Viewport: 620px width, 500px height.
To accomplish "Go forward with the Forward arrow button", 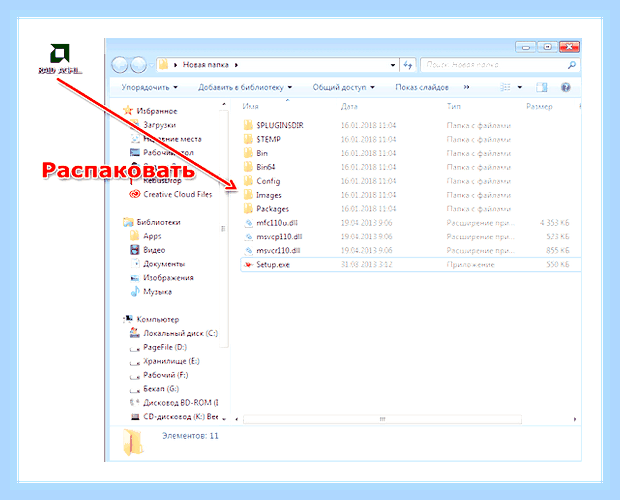I will click(138, 65).
